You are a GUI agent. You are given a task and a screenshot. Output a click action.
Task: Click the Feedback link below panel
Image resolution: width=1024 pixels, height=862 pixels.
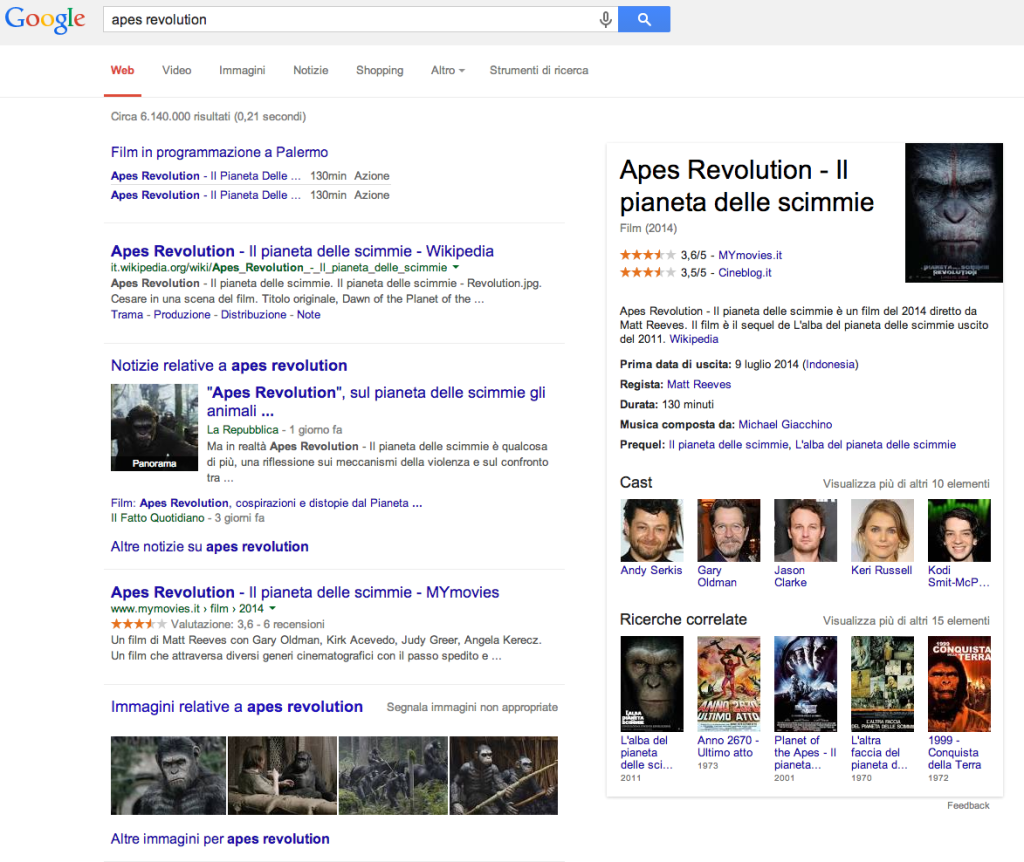click(x=968, y=805)
